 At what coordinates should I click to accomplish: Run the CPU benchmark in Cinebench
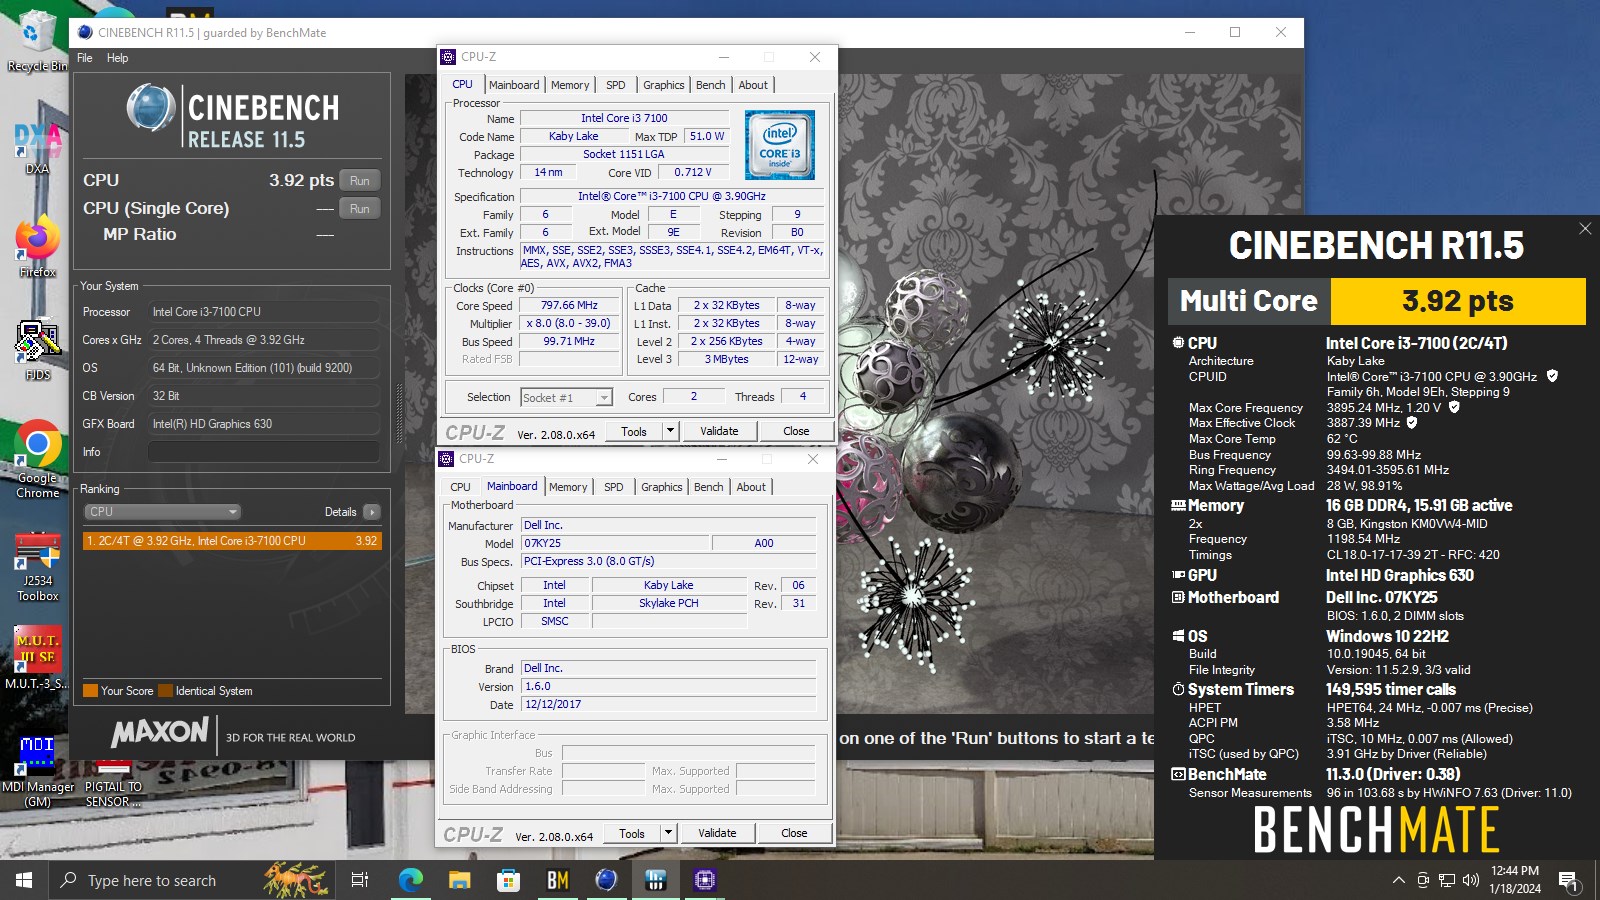(360, 181)
